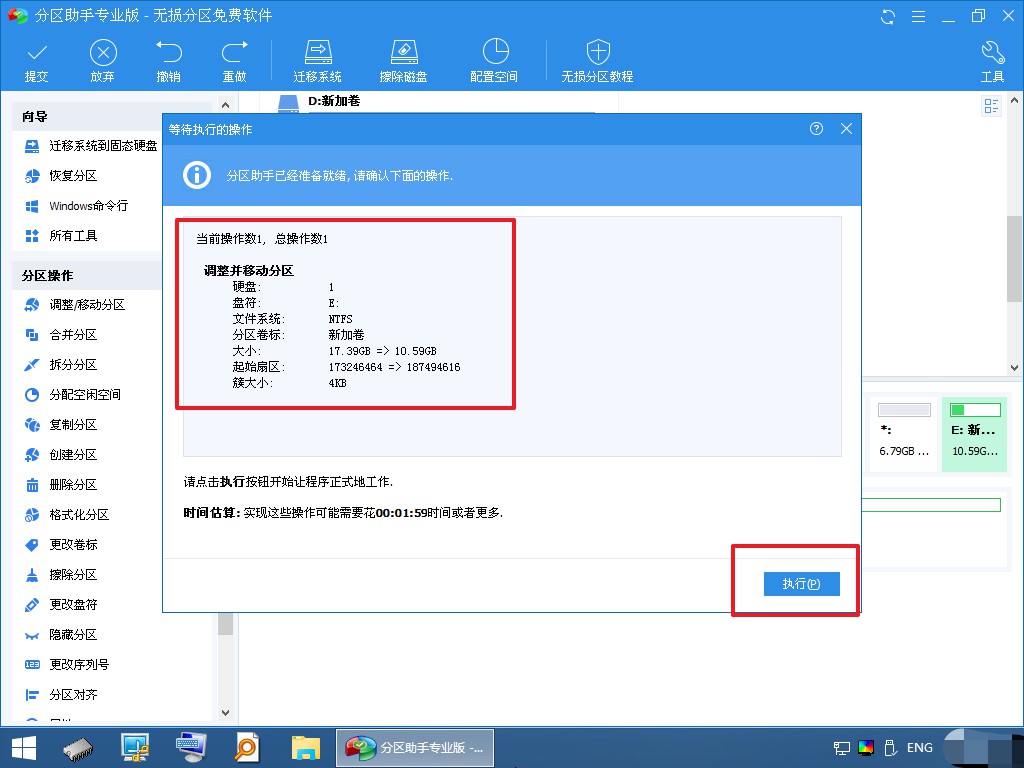Select 迁移系统到固态硬盘 in wizard sidebar
Image resolution: width=1024 pixels, height=768 pixels.
pos(91,146)
